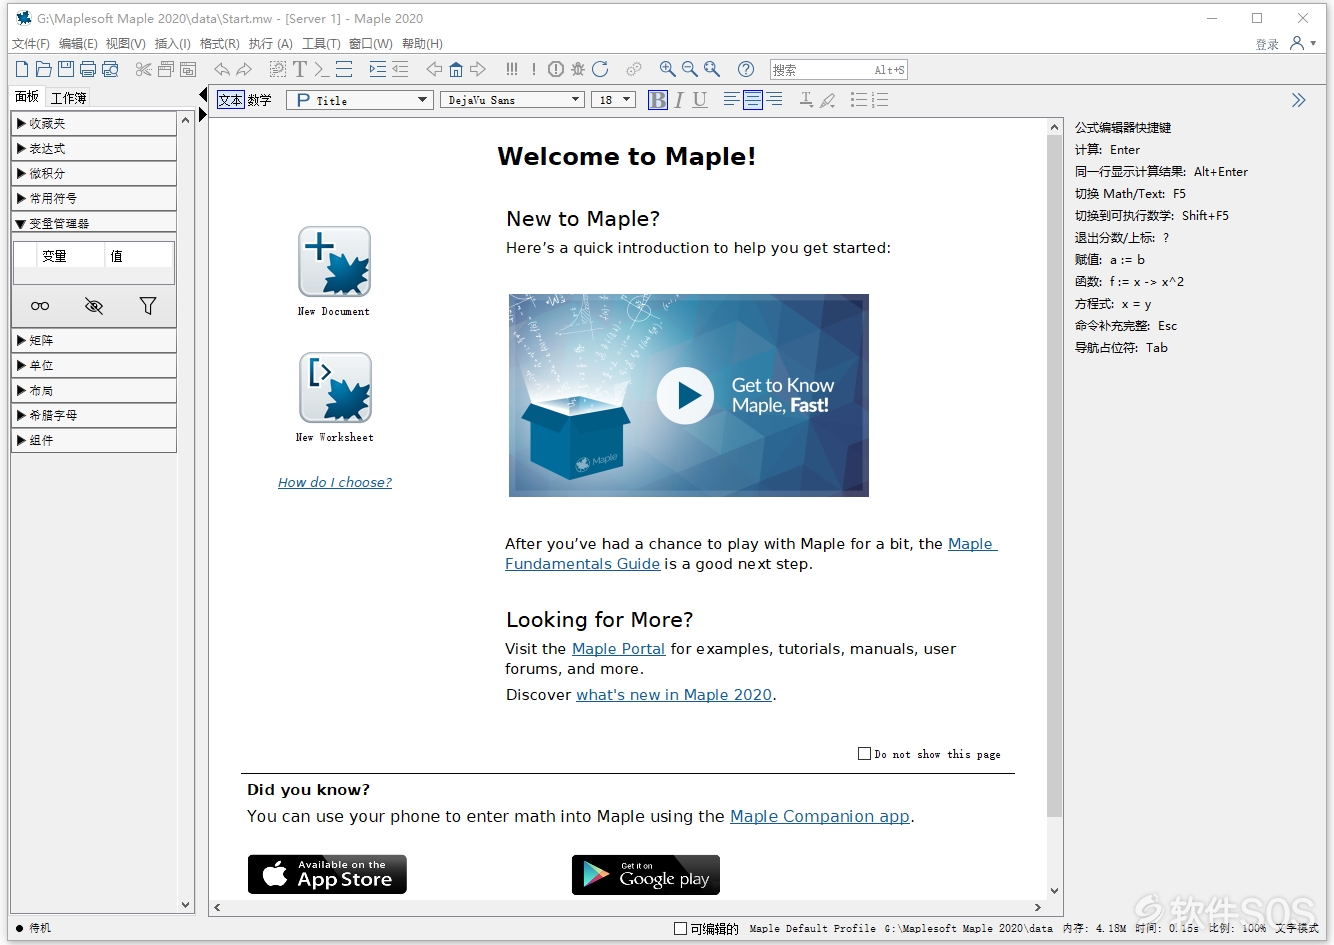The image size is (1334, 945).
Task: Navigate forward with right arrow
Action: [x=478, y=69]
